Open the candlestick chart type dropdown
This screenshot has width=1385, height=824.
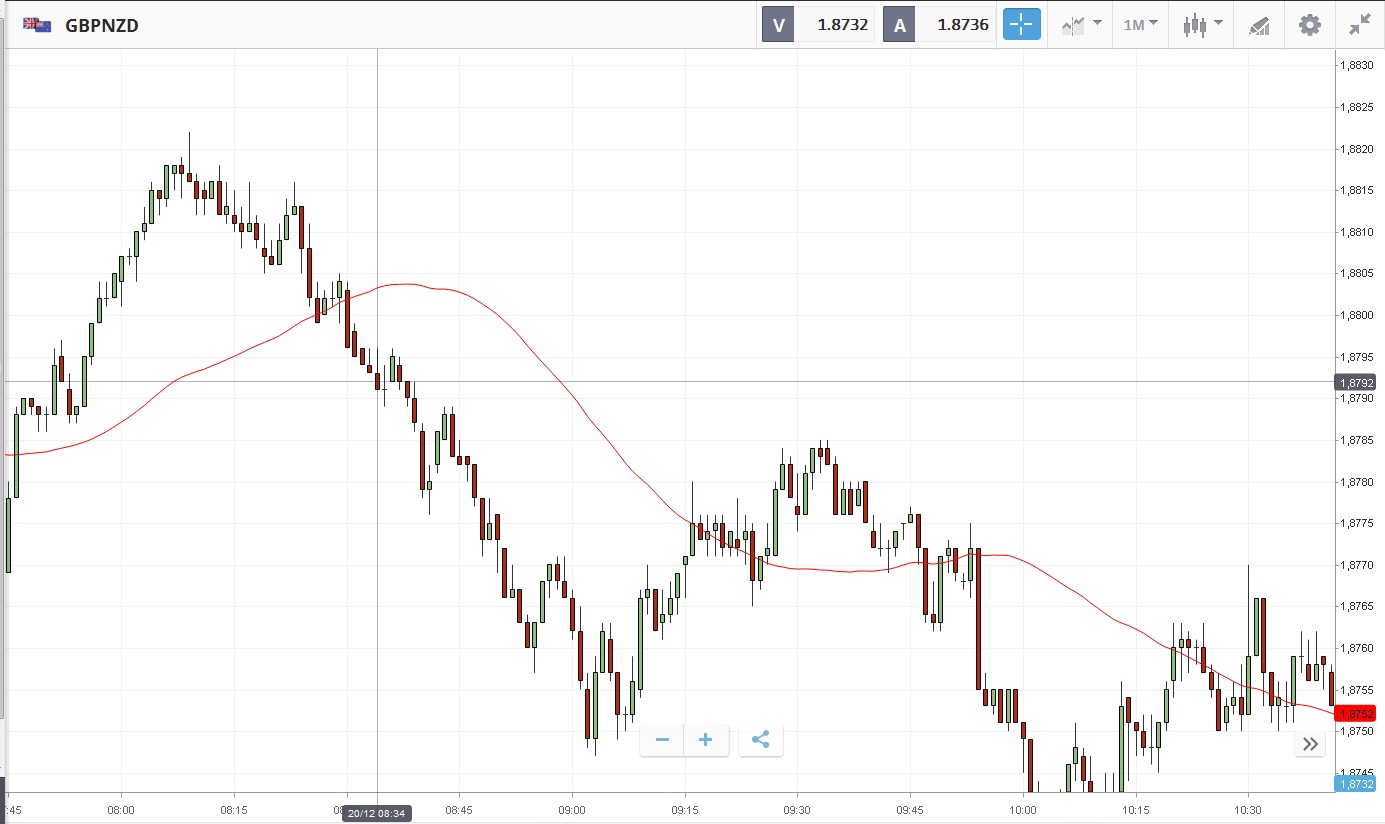pos(1201,25)
